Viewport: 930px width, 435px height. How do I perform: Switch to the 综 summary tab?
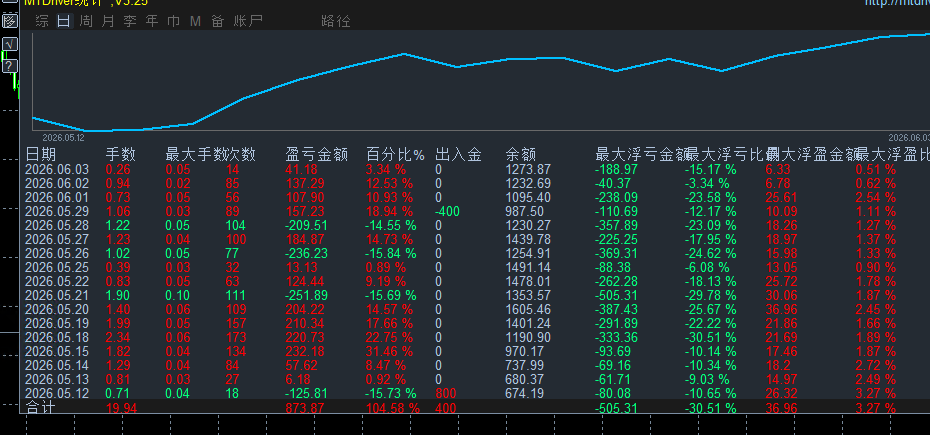[42, 22]
